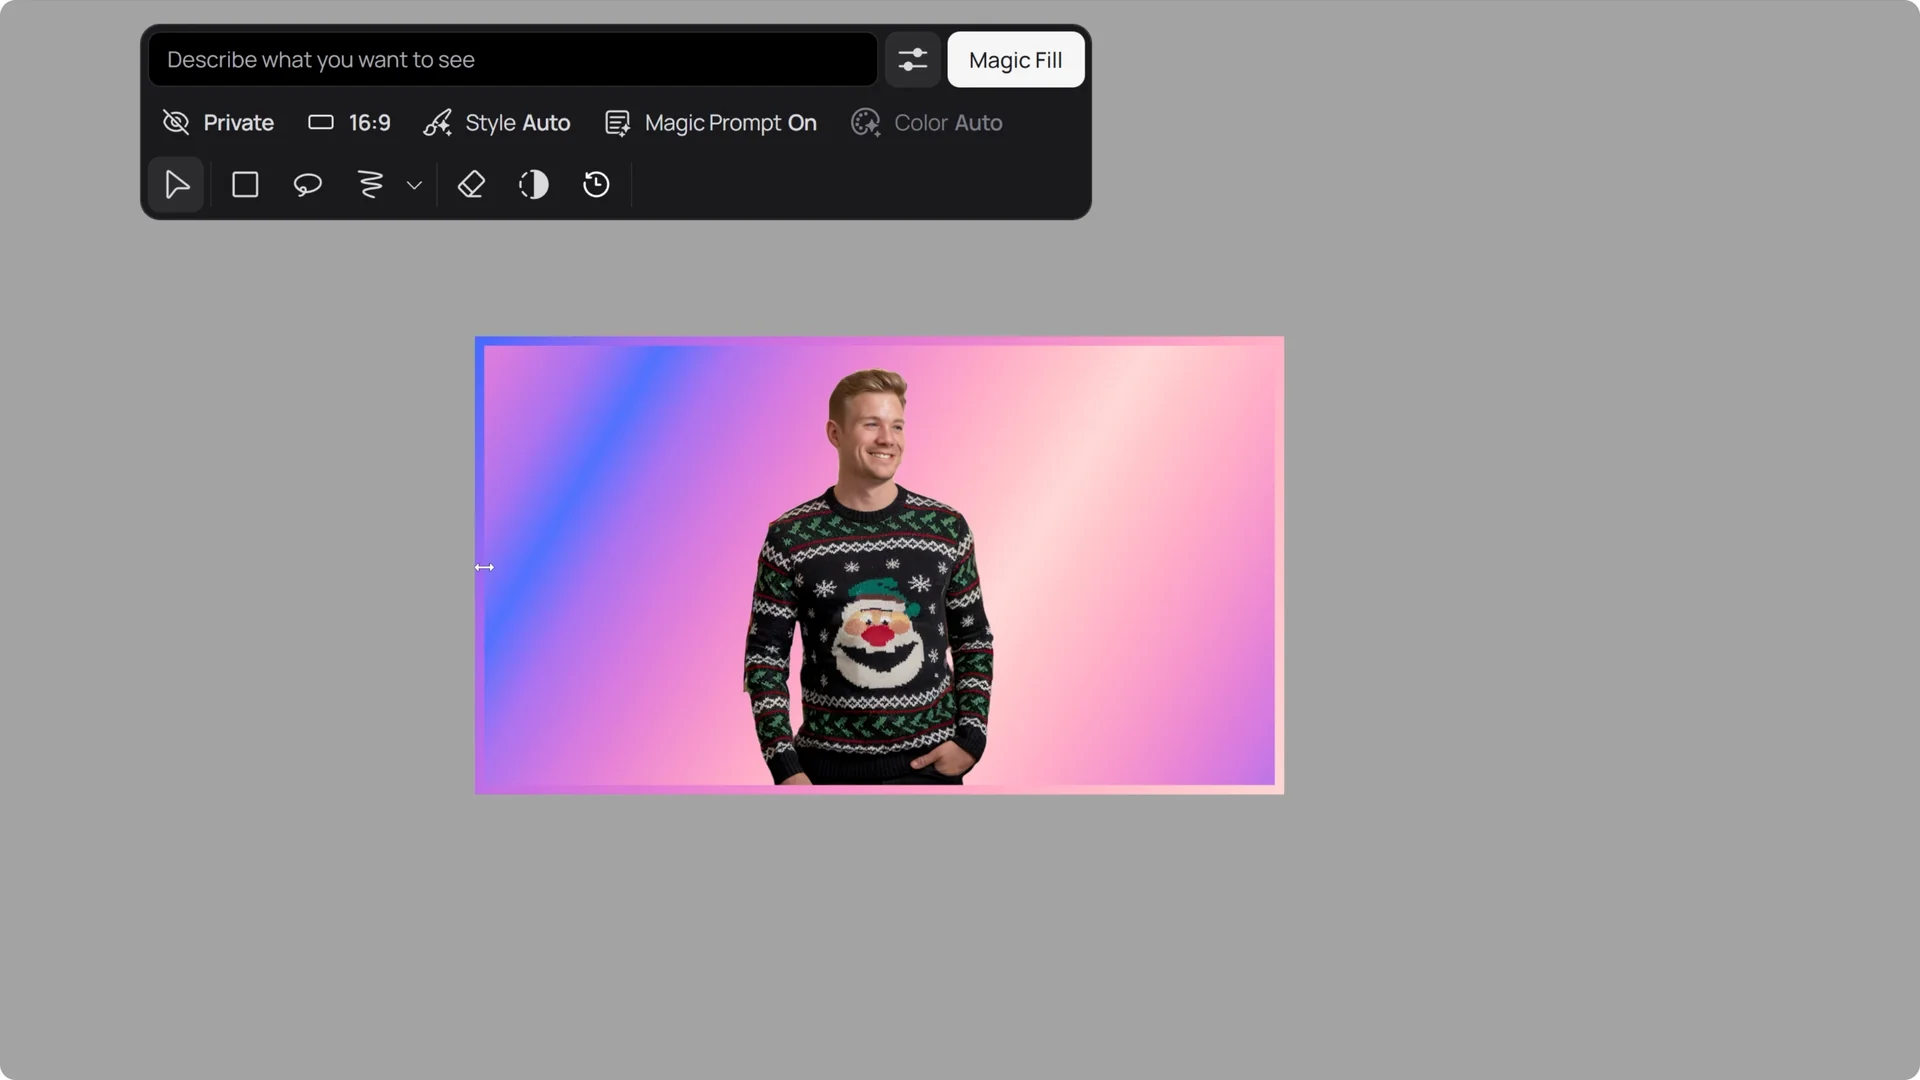Click the prompt input describing what to see

coord(512,59)
